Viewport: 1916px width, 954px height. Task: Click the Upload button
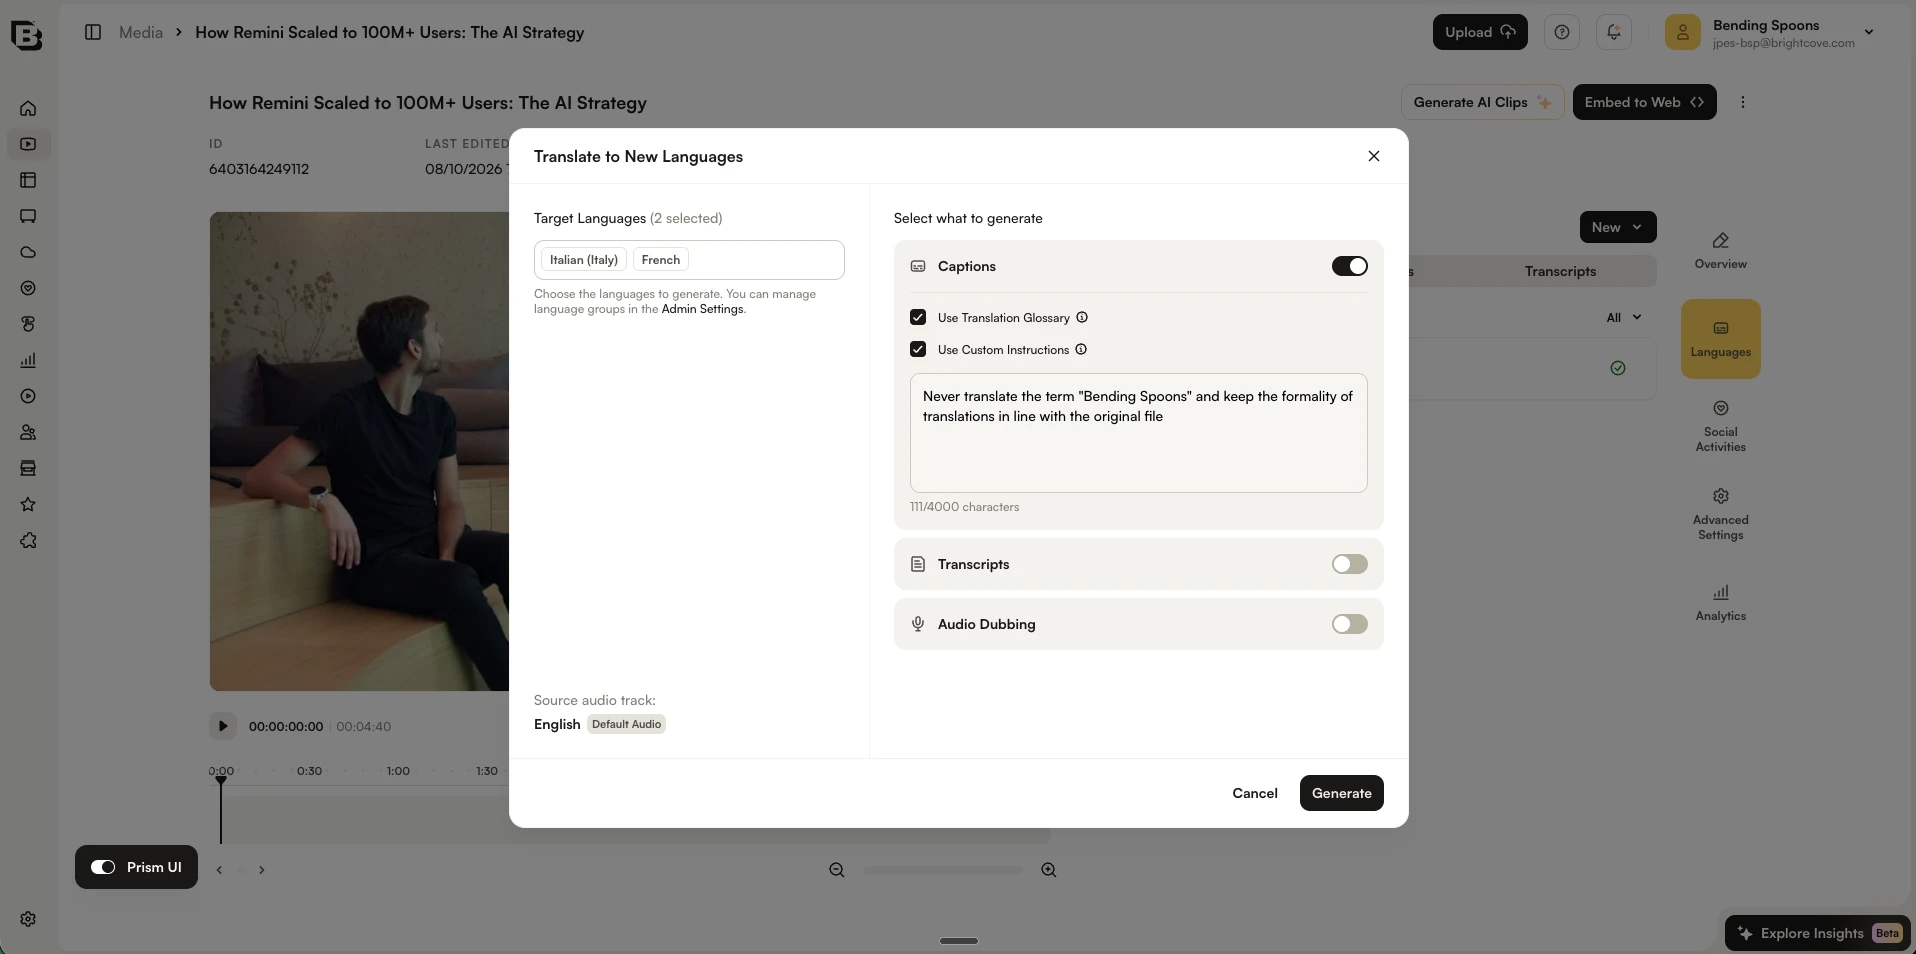(x=1480, y=32)
